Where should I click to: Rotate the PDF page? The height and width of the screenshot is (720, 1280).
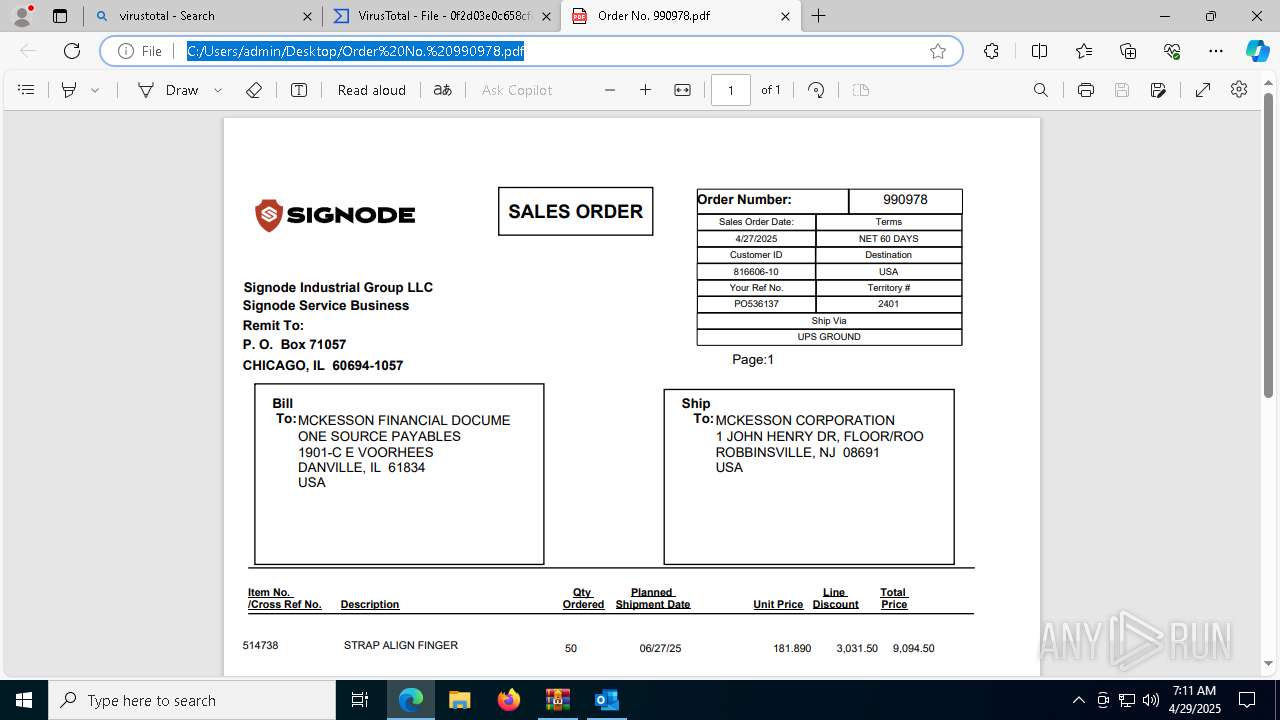pos(816,90)
